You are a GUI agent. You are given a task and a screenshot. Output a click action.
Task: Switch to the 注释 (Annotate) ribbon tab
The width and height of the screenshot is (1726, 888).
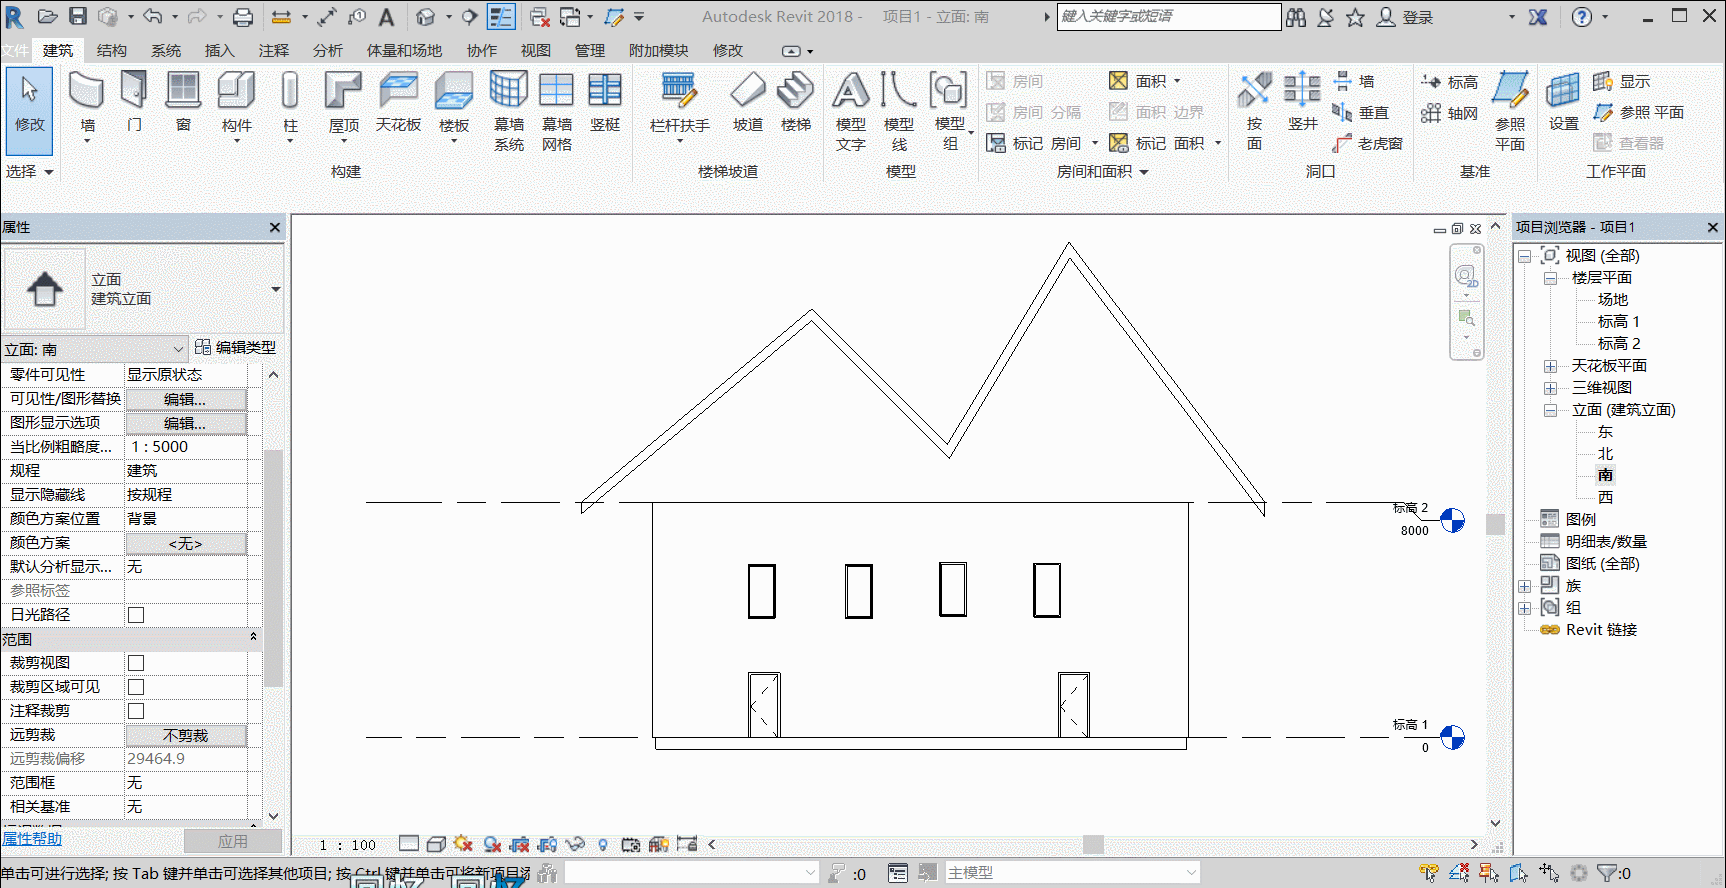tap(273, 50)
